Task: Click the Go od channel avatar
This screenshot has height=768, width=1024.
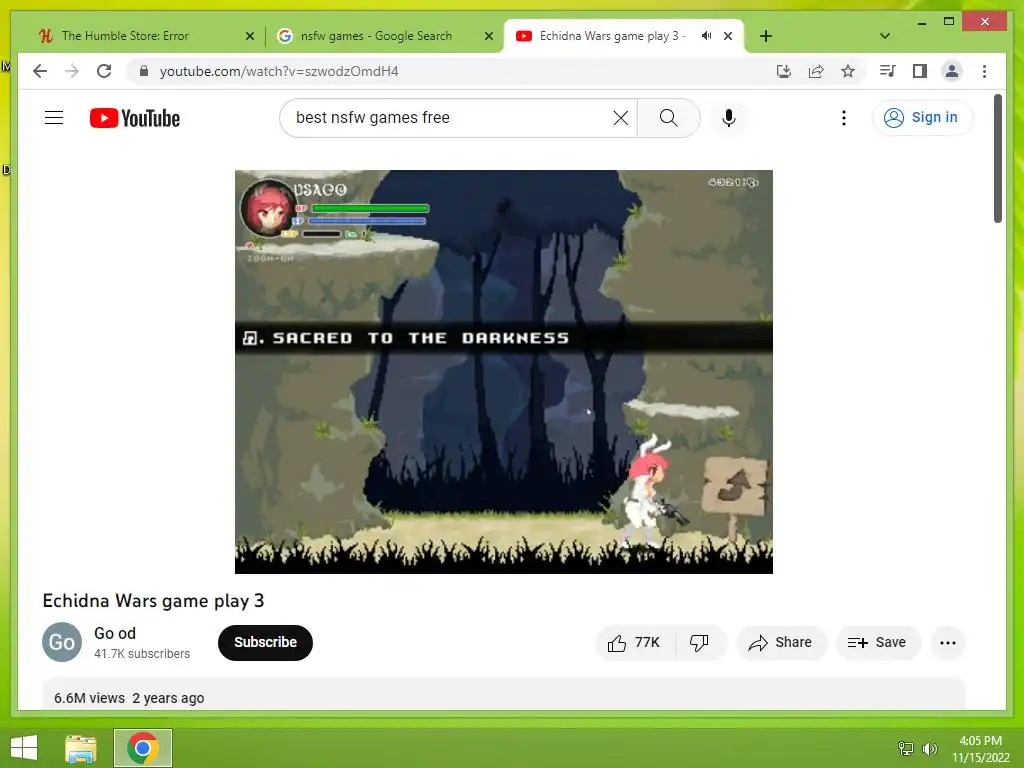Action: [x=62, y=642]
